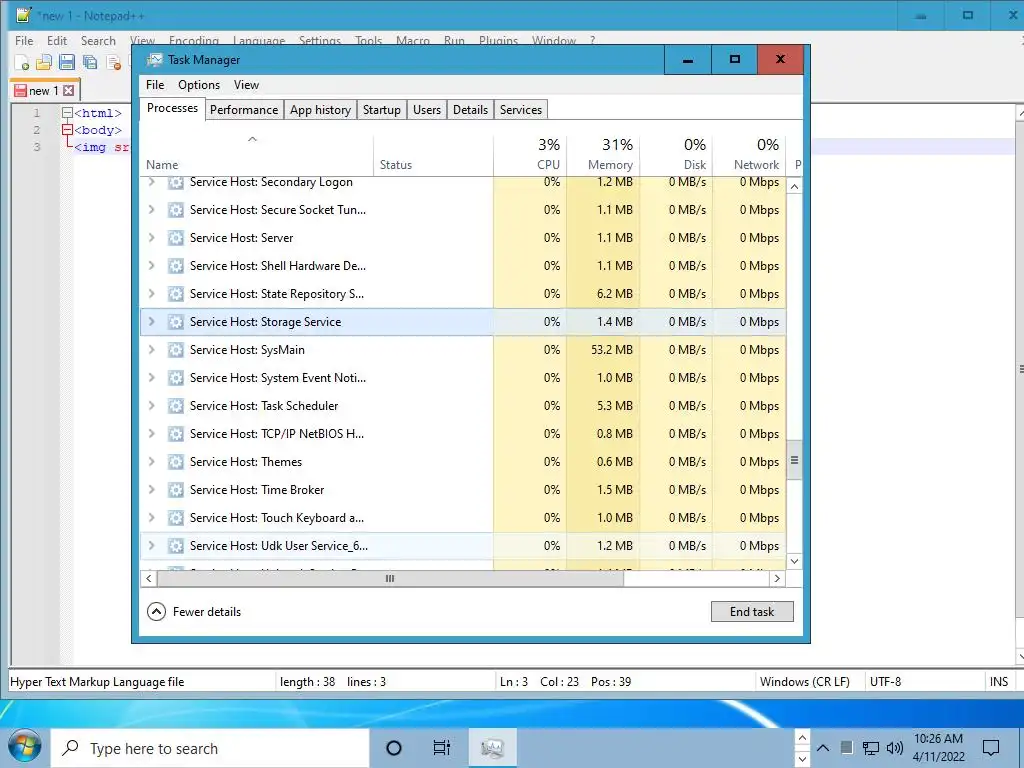Screen dimensions: 1024x768
Task: Switch to the Startup tab
Action: (x=381, y=110)
